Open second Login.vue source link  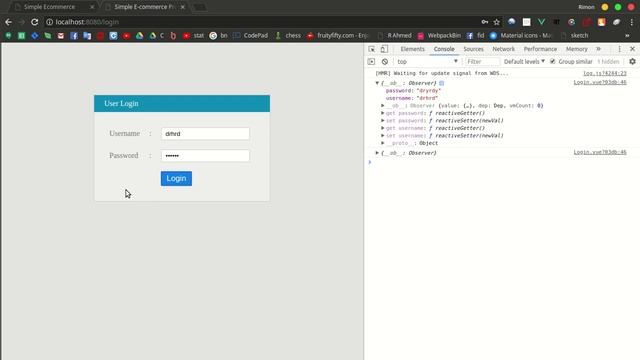(600, 152)
